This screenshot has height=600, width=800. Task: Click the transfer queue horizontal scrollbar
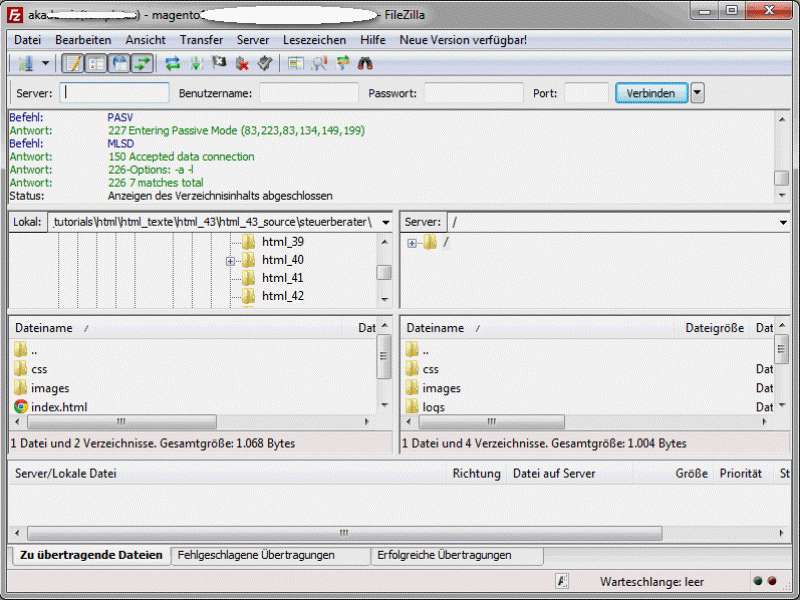pyautogui.click(x=344, y=534)
